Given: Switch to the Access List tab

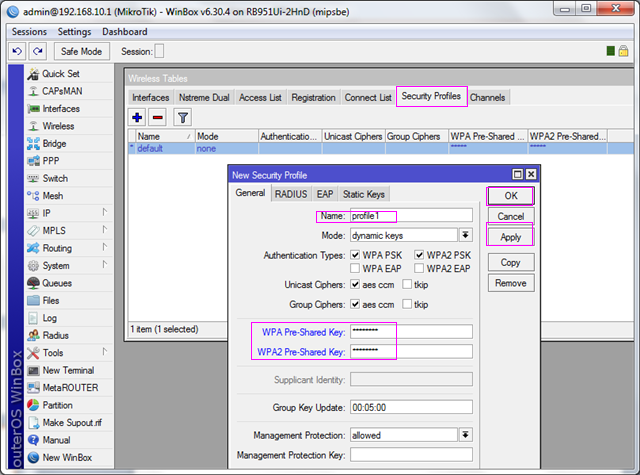Looking at the screenshot, I should click(260, 98).
